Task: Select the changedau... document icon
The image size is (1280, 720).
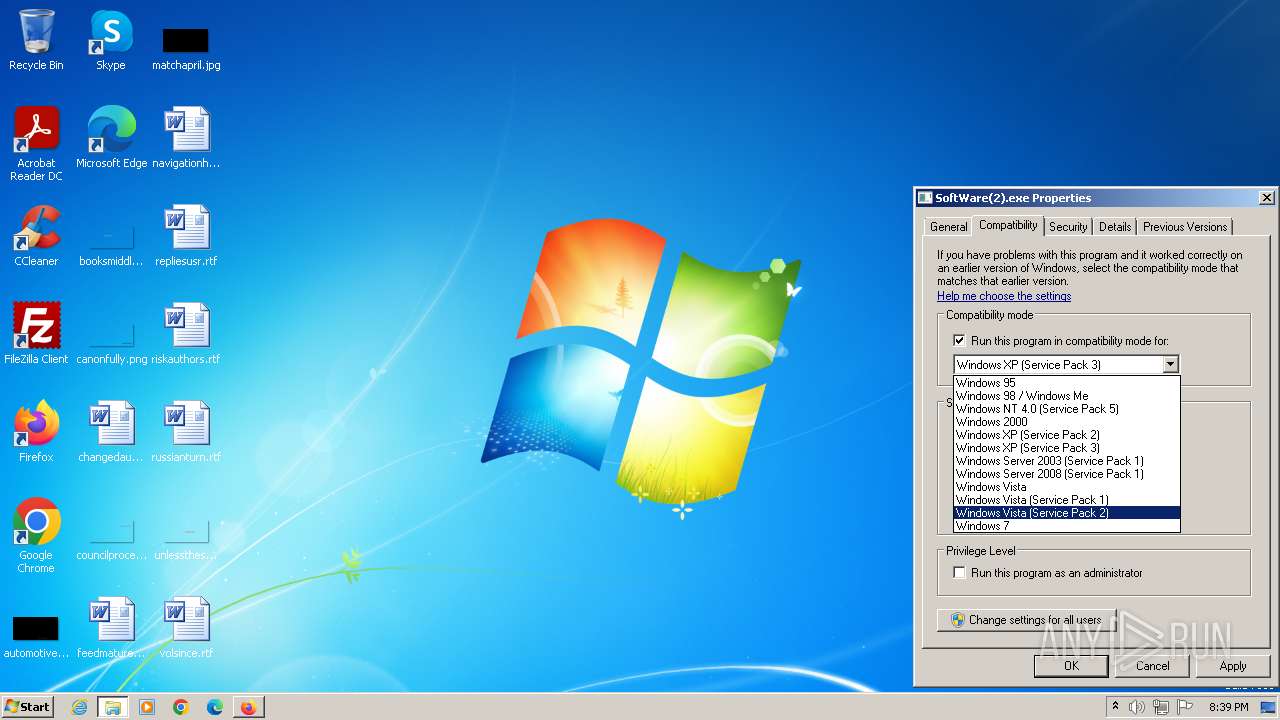Action: point(111,432)
